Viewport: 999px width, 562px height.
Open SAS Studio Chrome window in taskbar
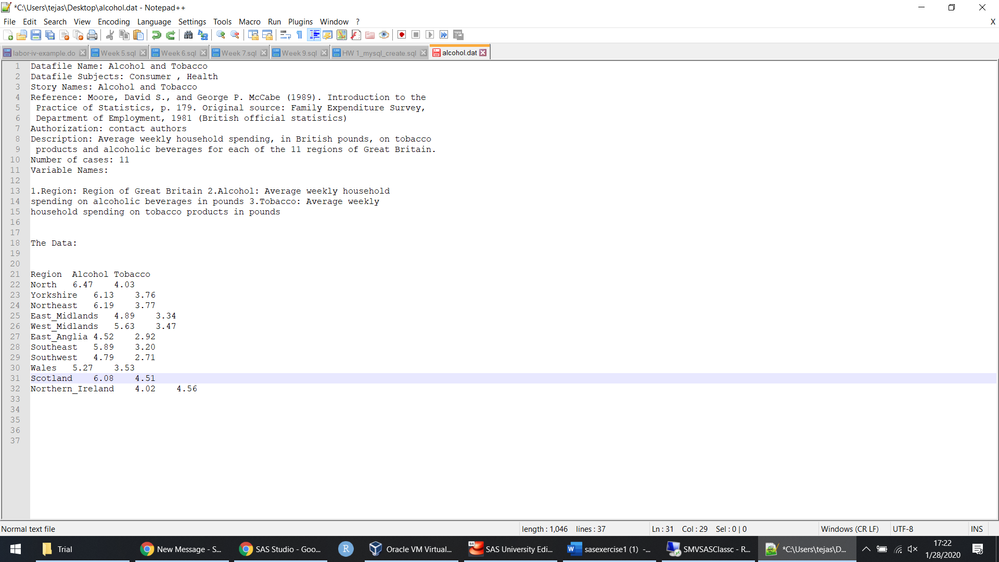pos(280,549)
